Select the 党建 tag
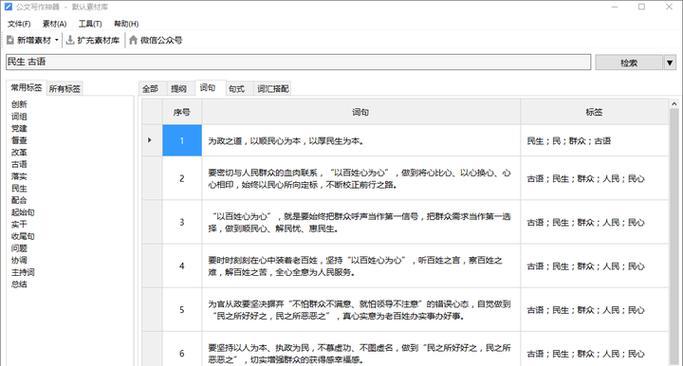Screen dimensions: 683x366 19,128
